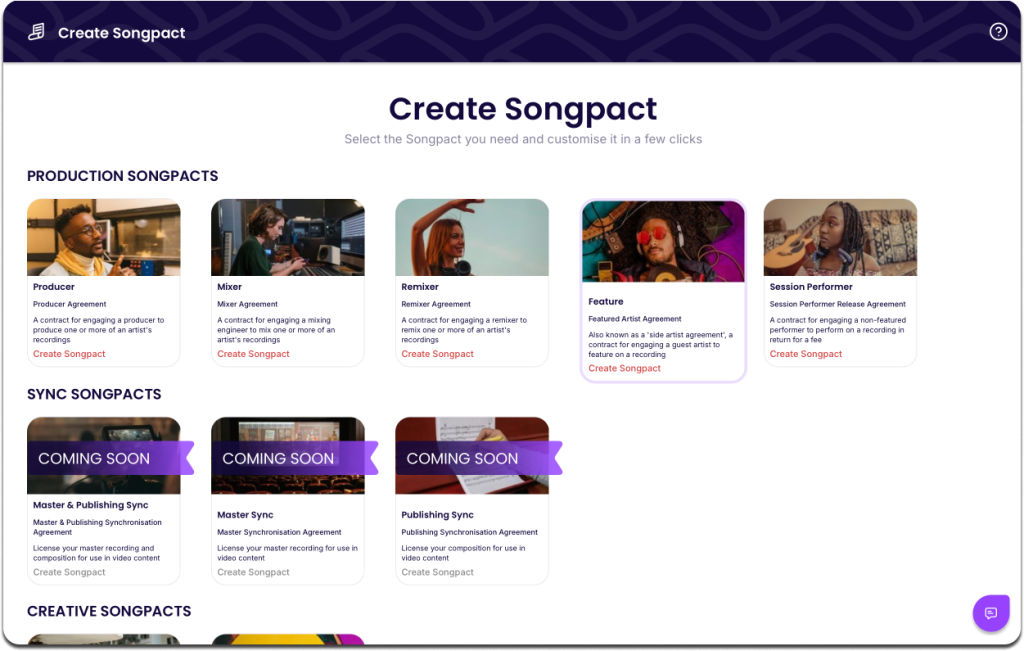This screenshot has width=1024, height=651.
Task: Click the large "Create Songpact" page heading
Action: (x=523, y=109)
